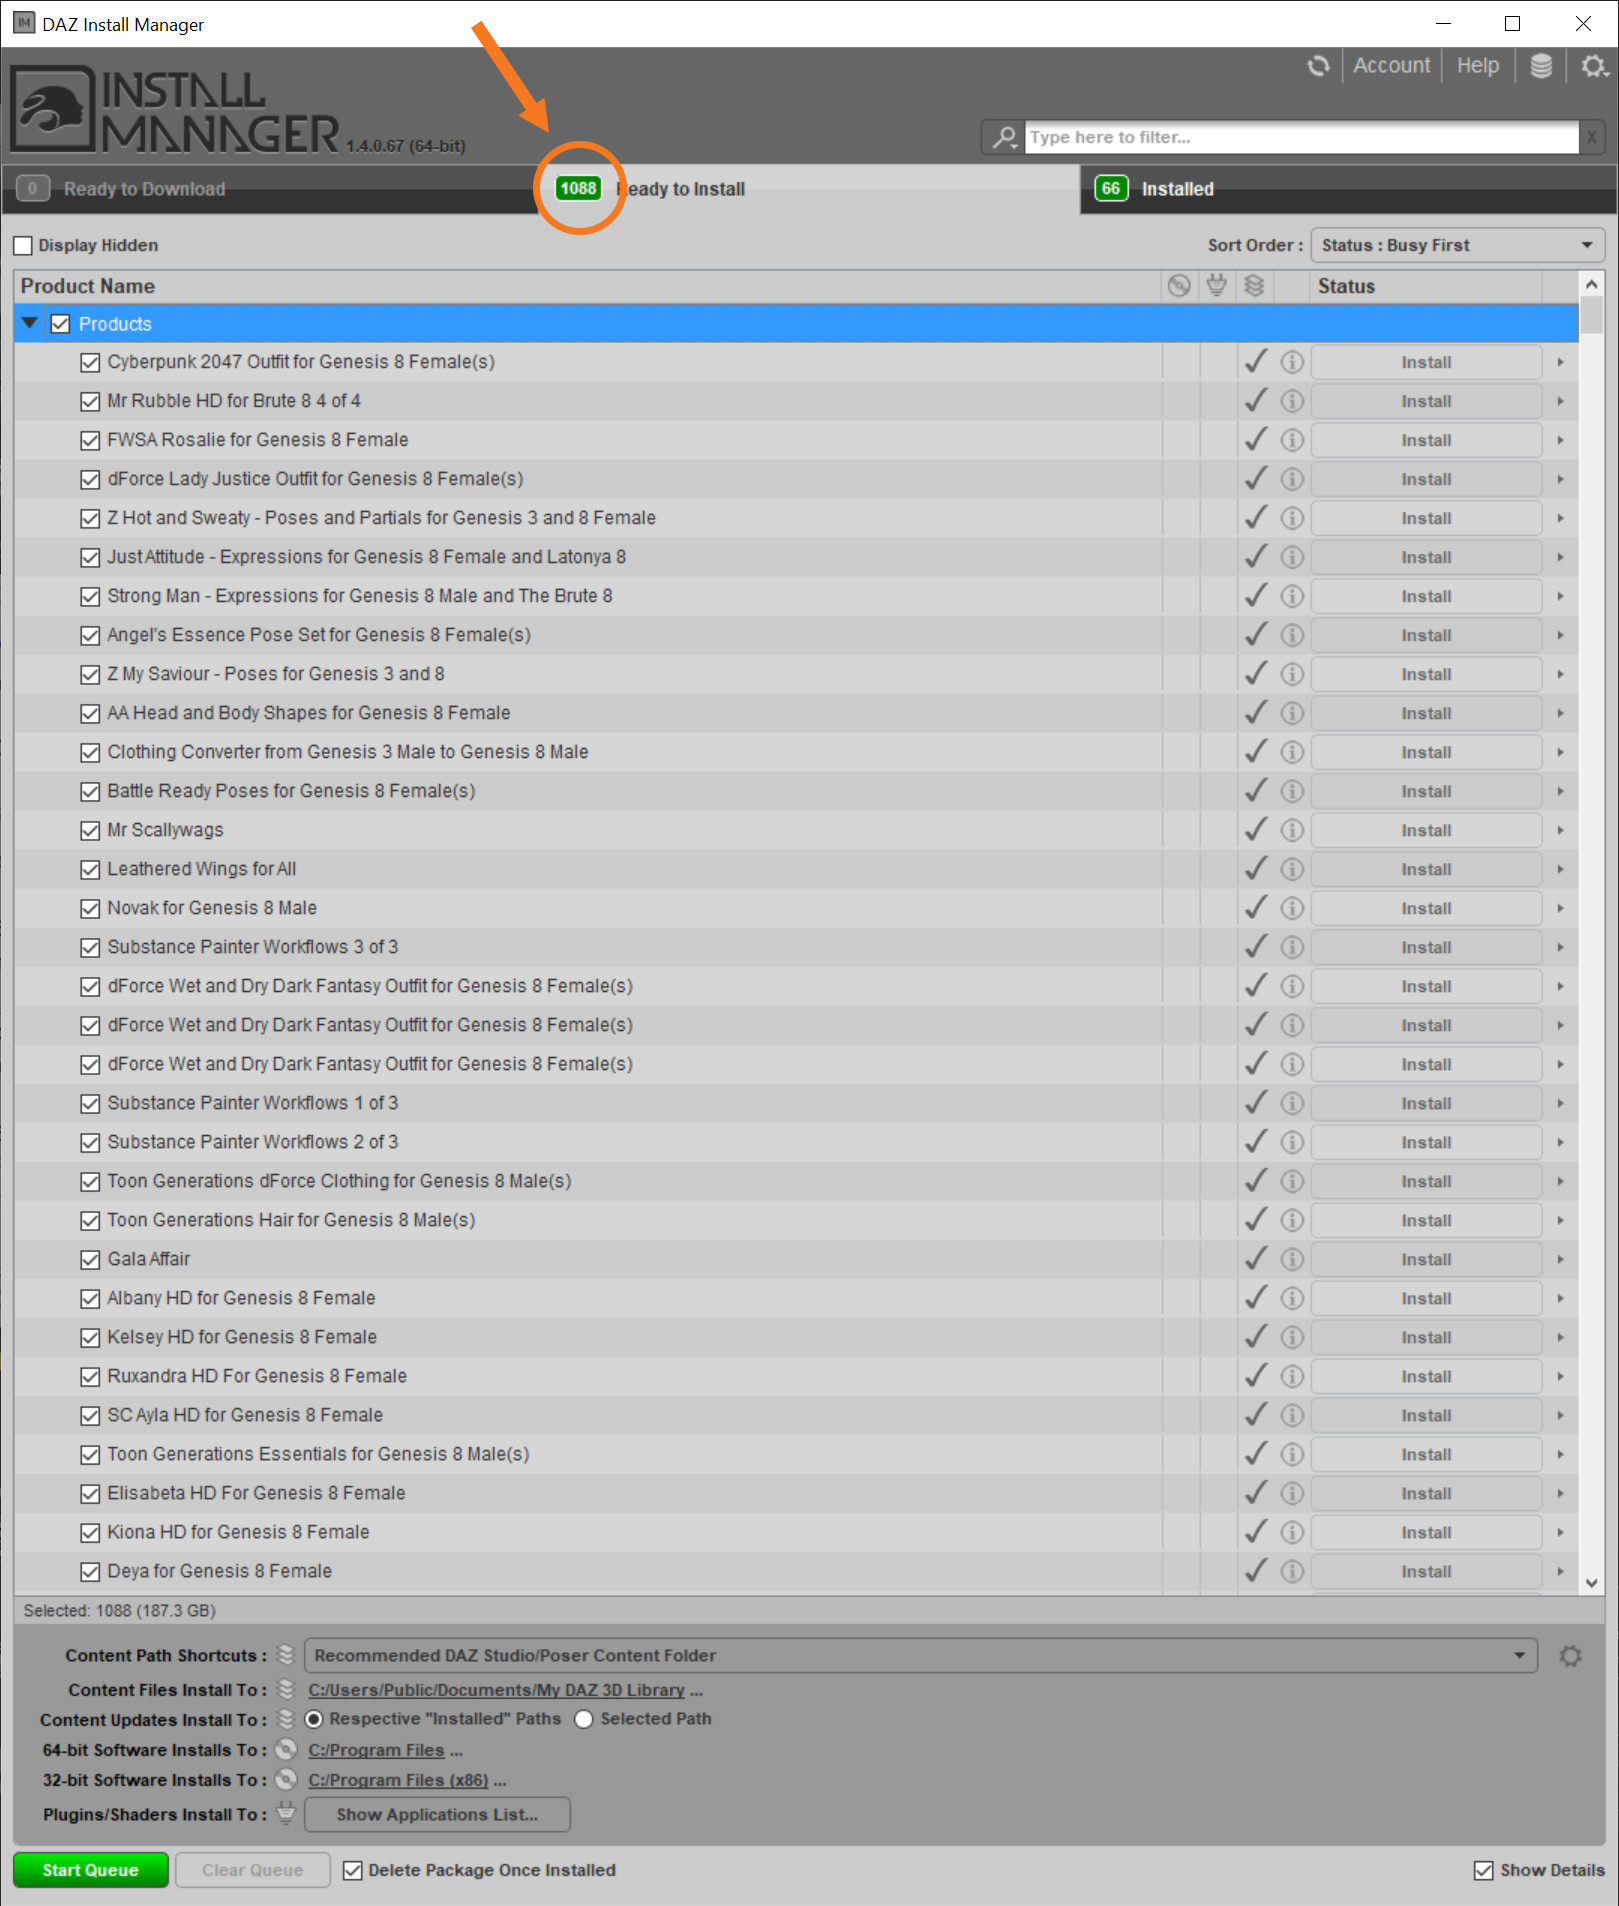Switch to the Installed tab

pyautogui.click(x=1347, y=189)
